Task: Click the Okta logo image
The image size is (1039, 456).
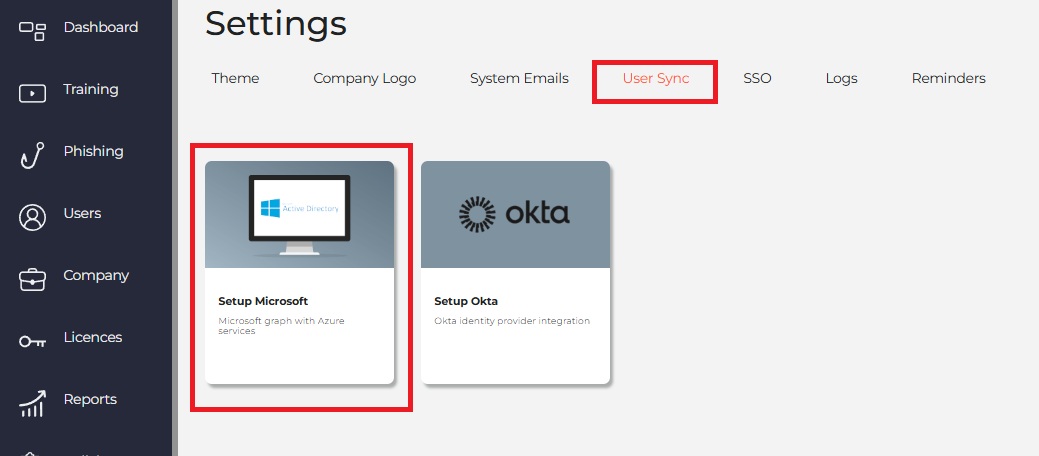Action: (x=515, y=214)
